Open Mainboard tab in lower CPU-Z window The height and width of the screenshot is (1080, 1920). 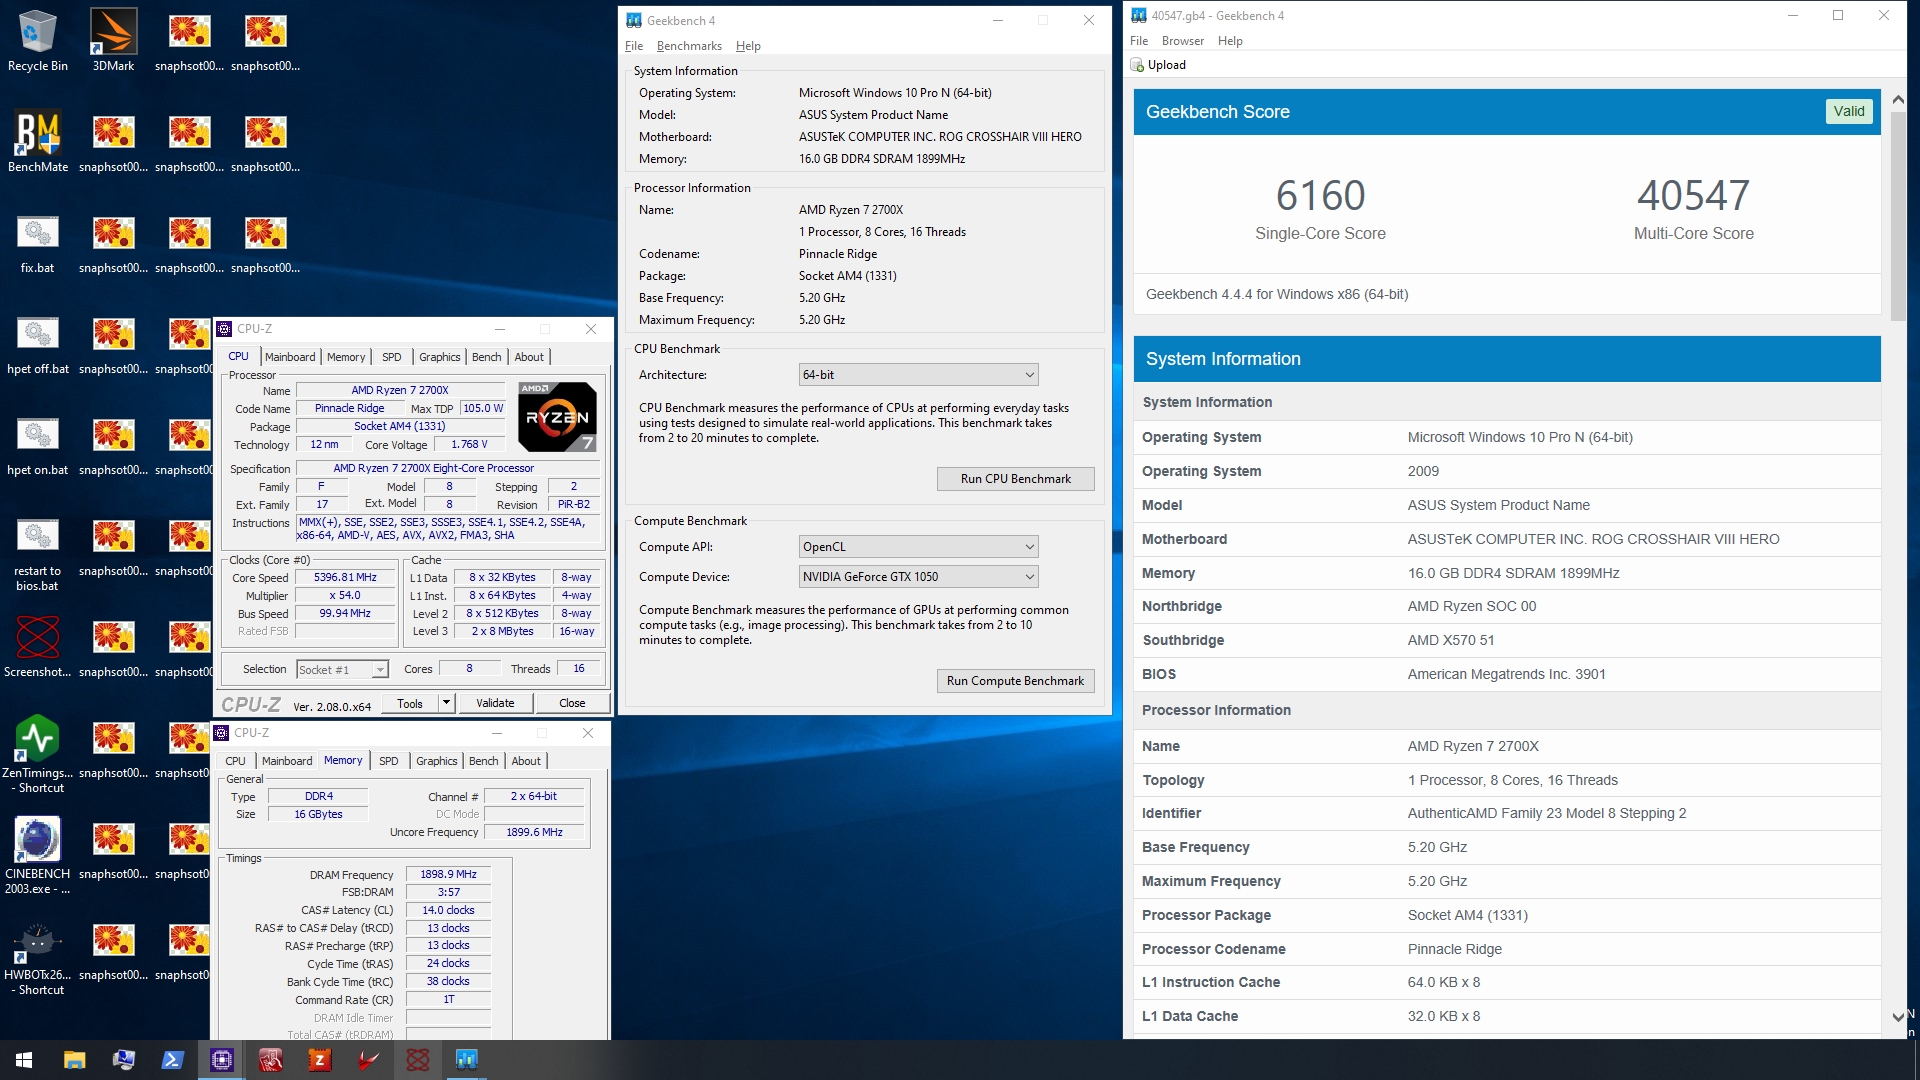(x=287, y=761)
